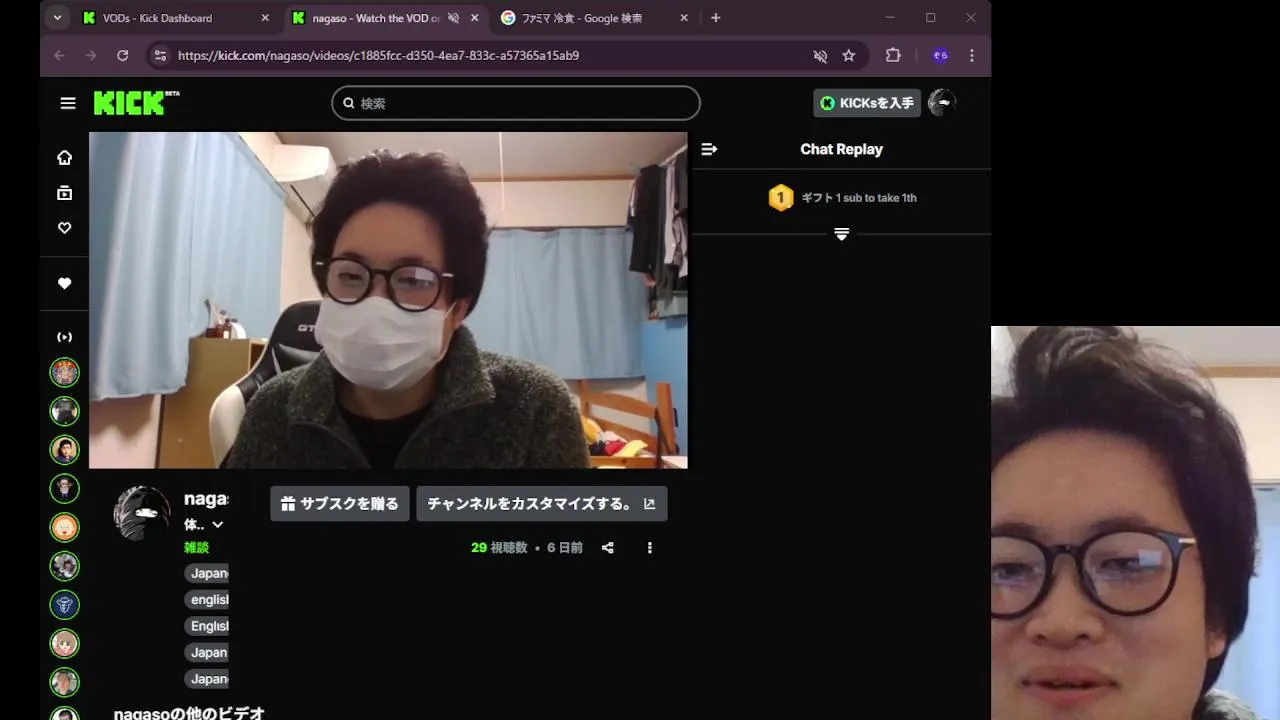
Task: Click サブスクを贈る gift sub button
Action: click(x=340, y=504)
